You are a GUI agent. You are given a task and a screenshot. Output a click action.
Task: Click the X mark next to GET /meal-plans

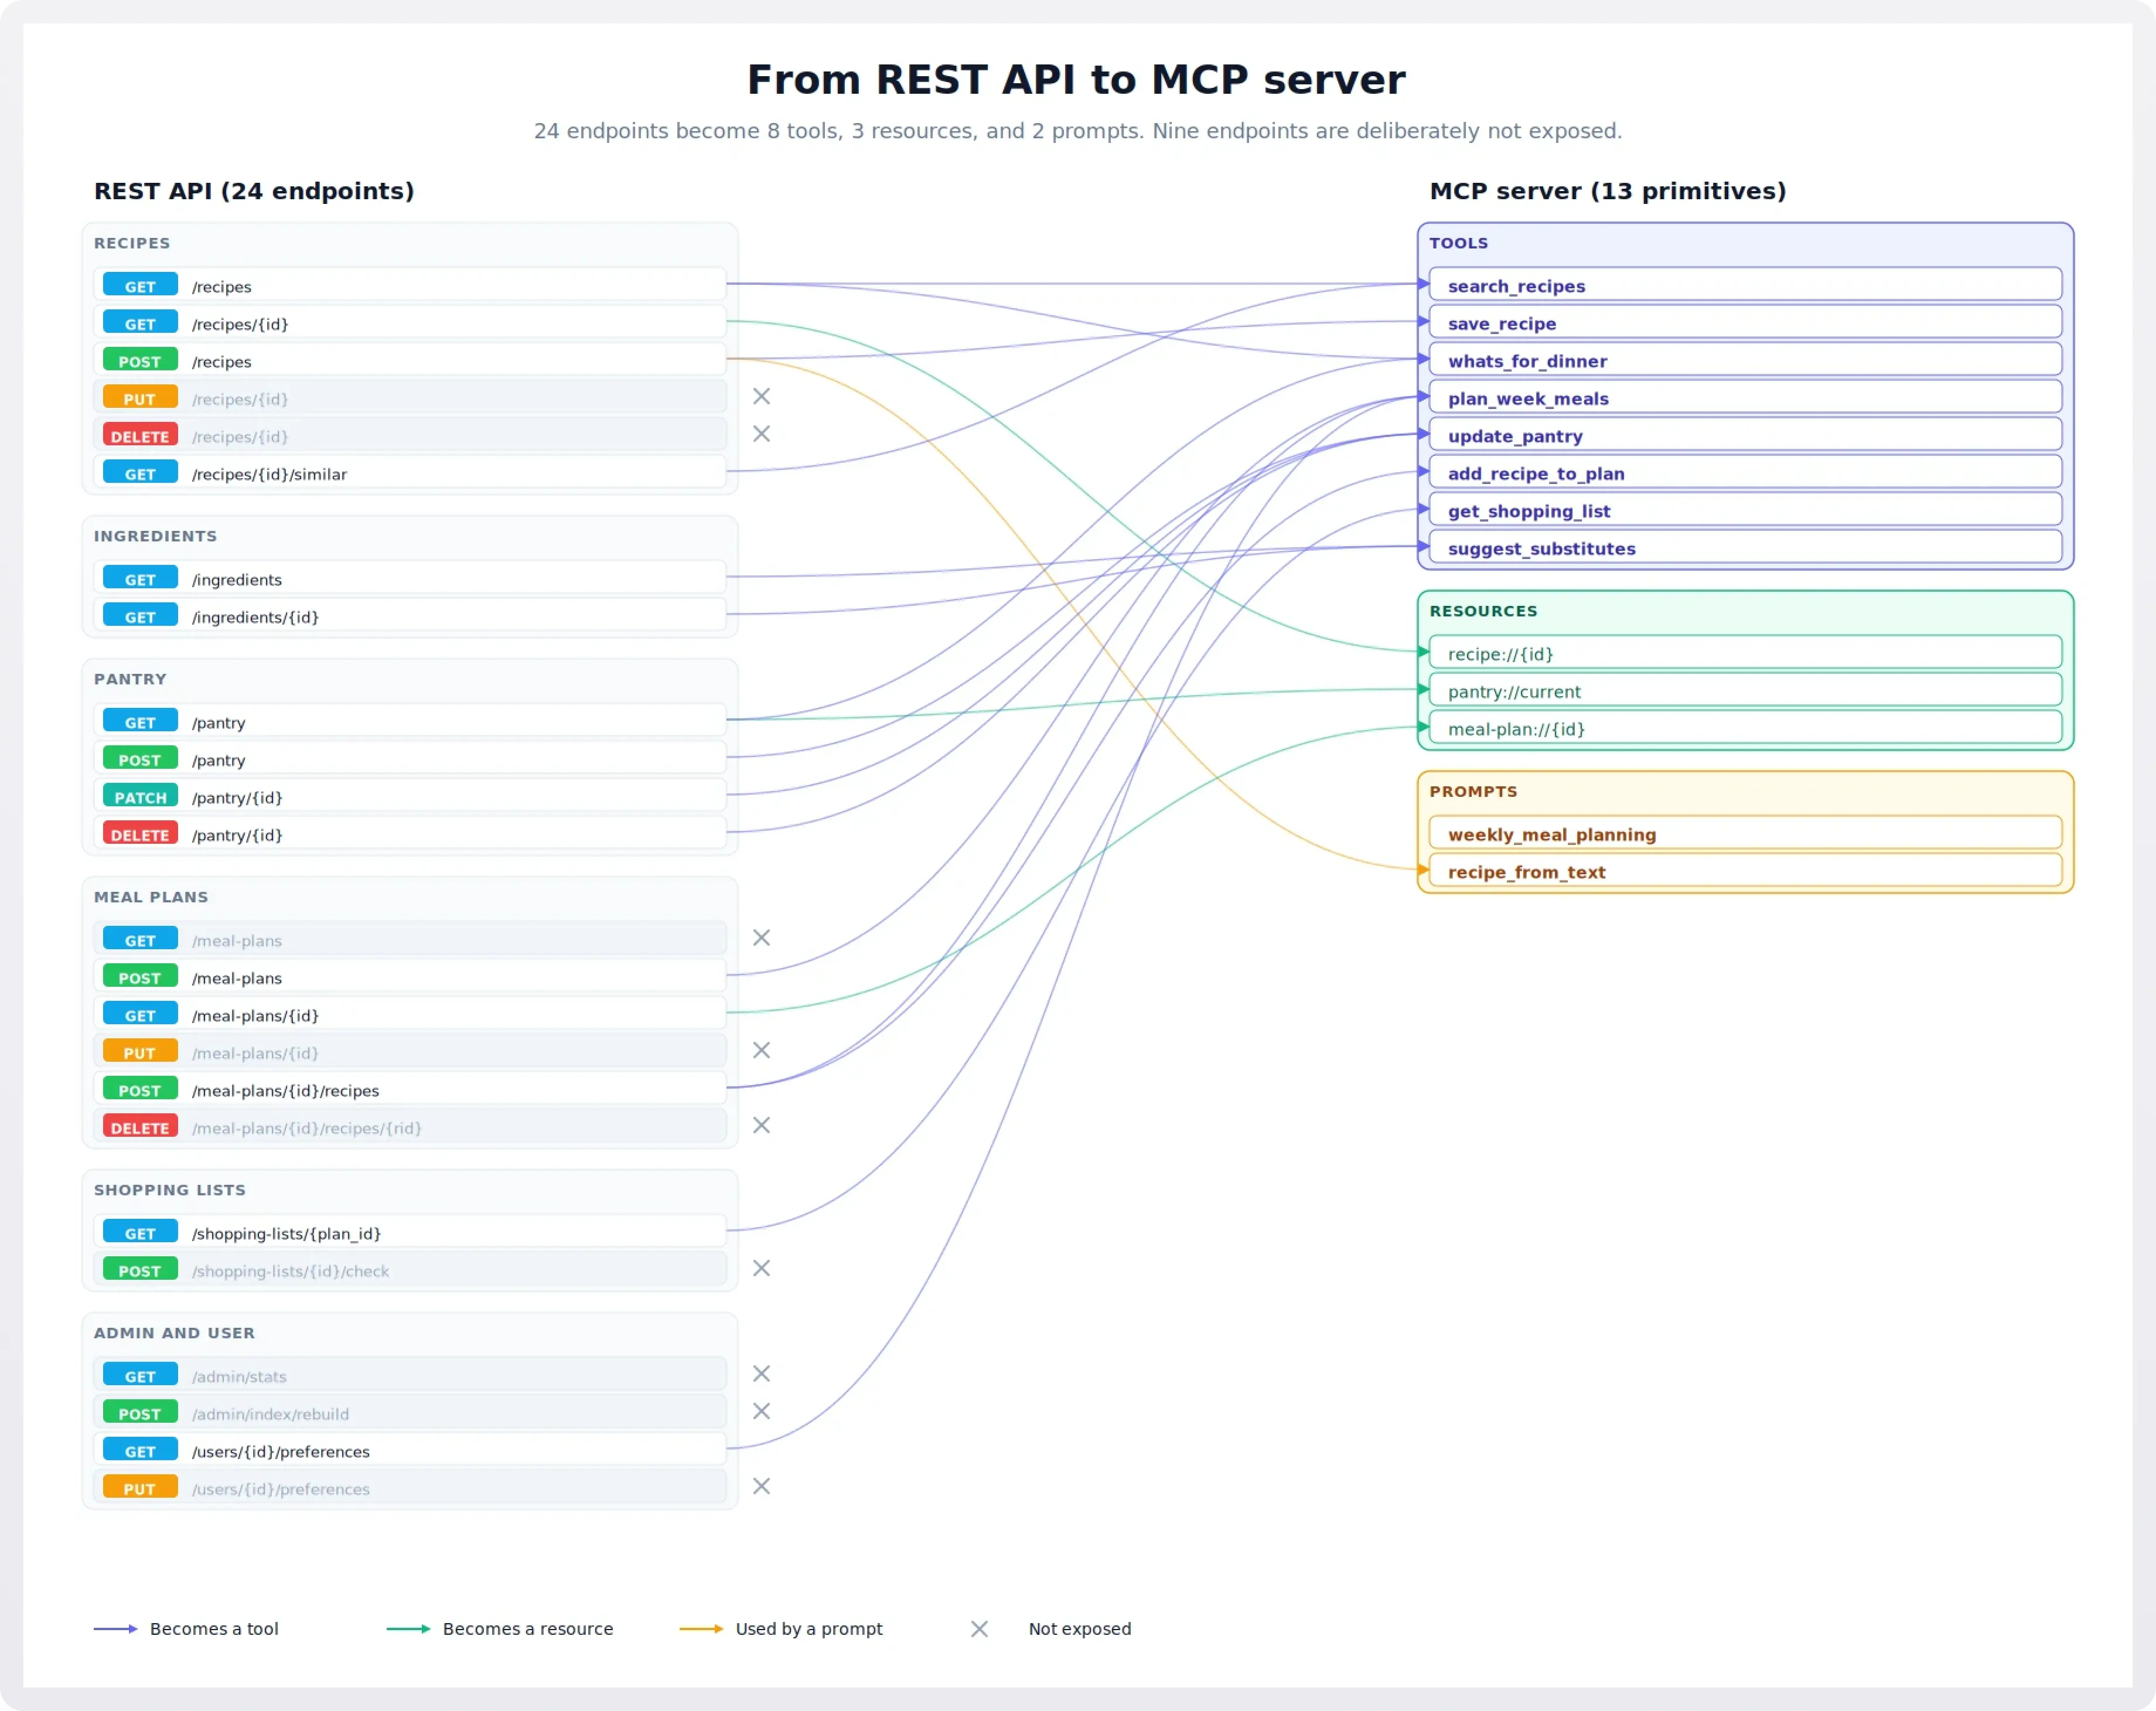point(761,937)
